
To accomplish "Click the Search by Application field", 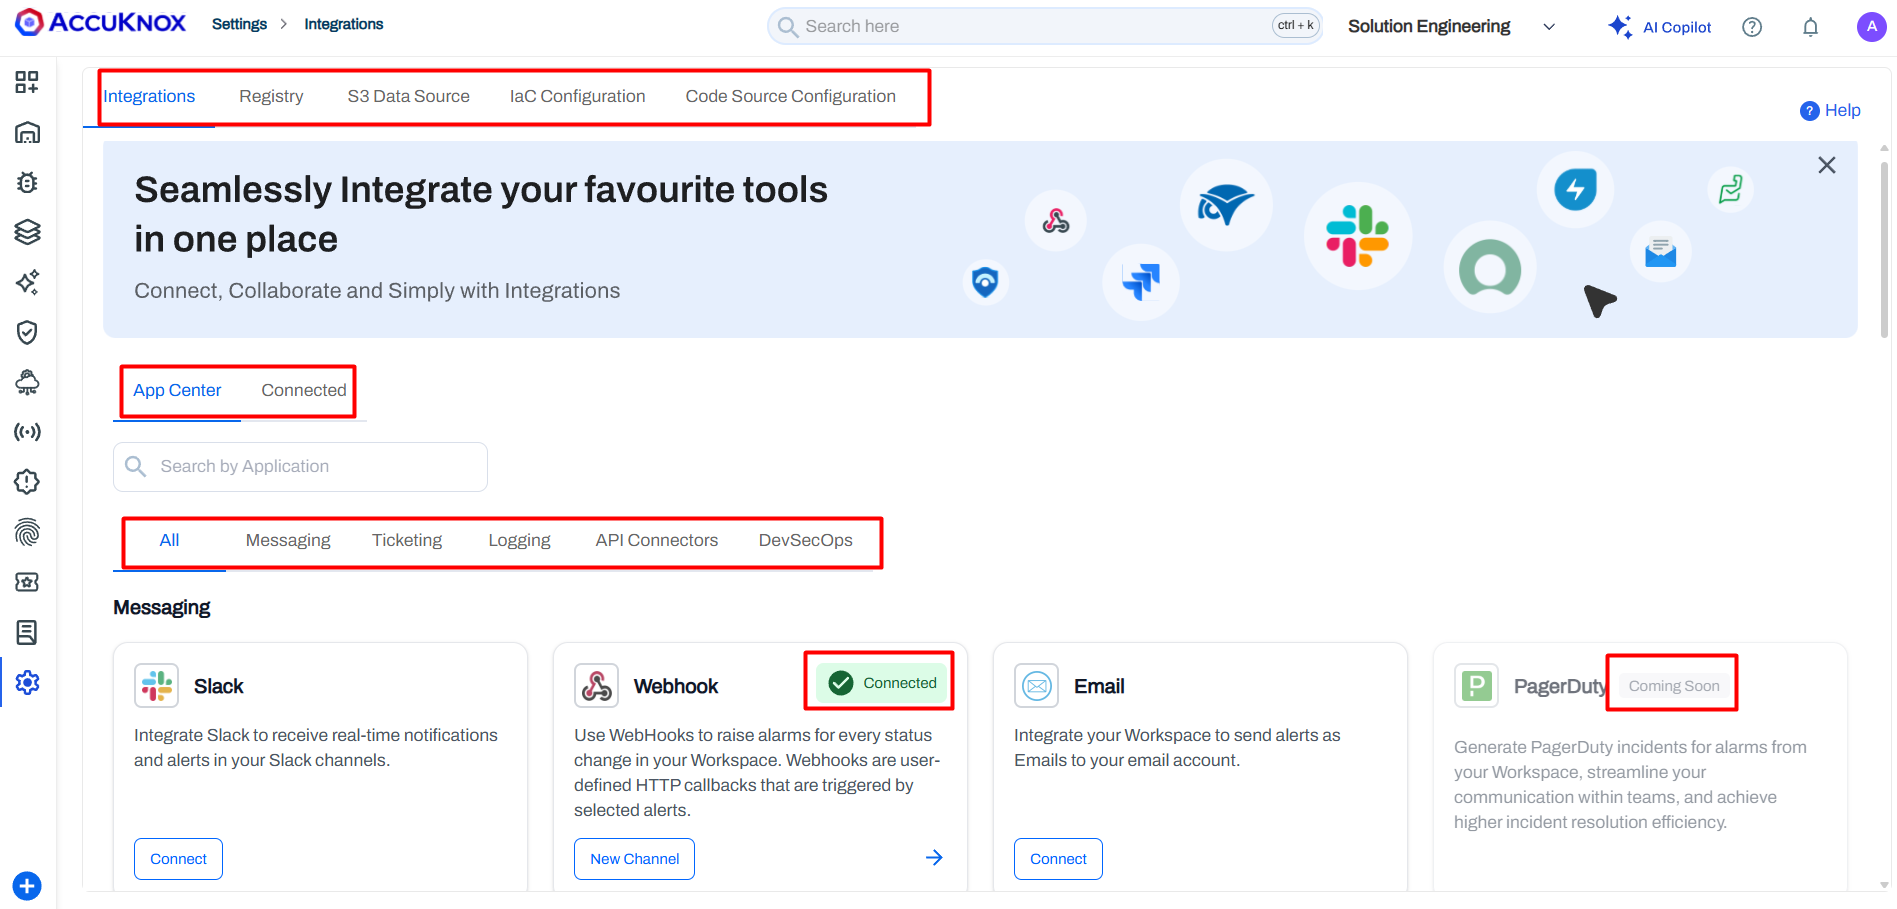I will (x=299, y=466).
